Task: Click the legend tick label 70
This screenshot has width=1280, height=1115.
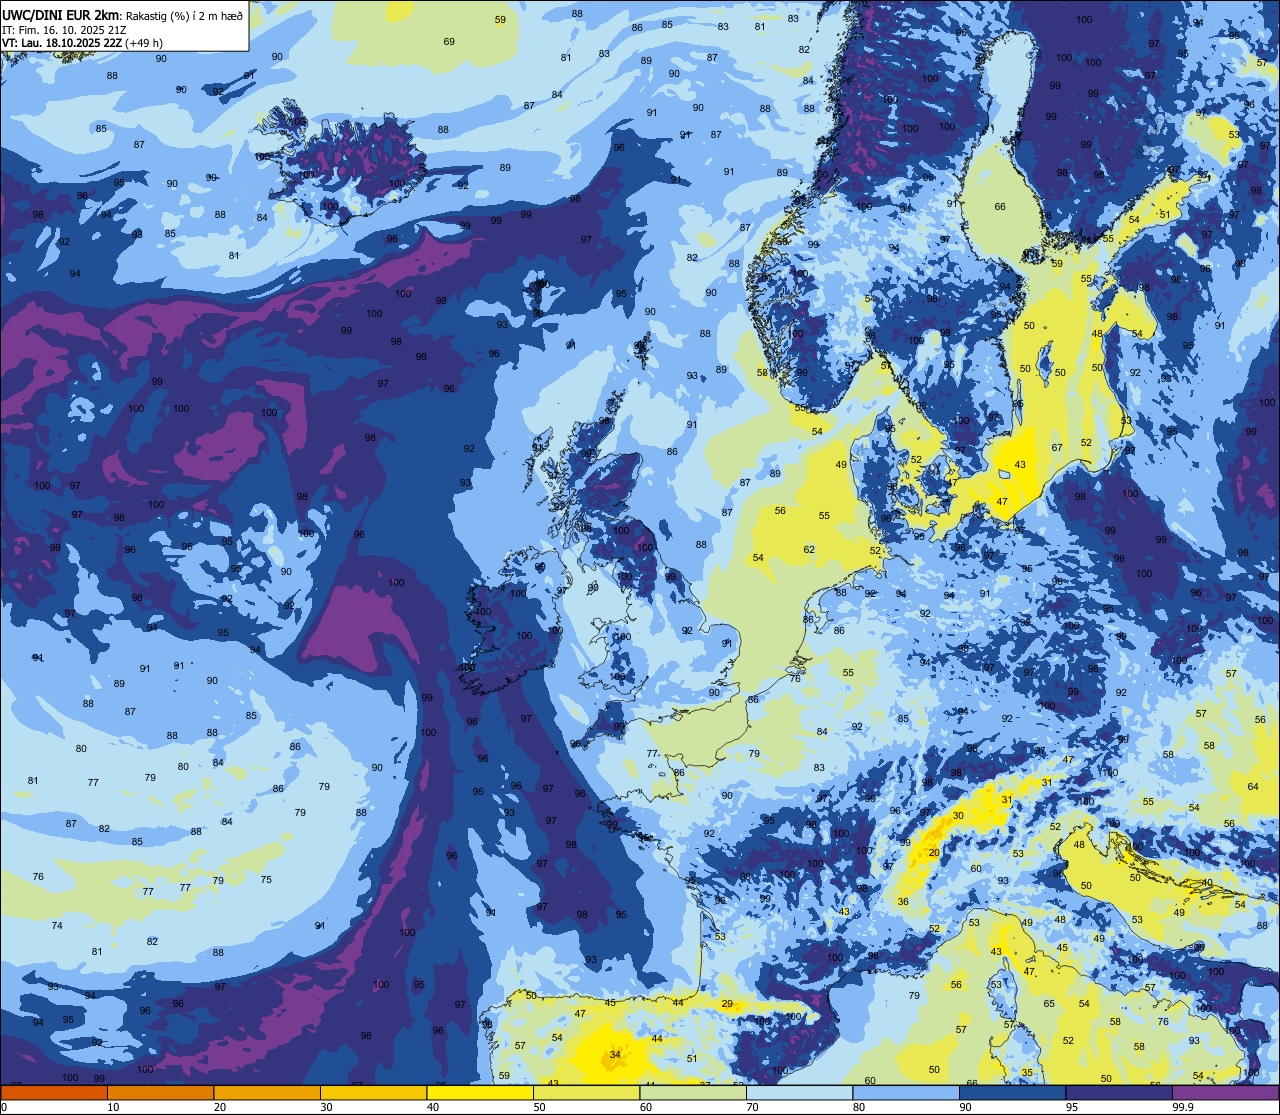Action: pyautogui.click(x=752, y=1107)
